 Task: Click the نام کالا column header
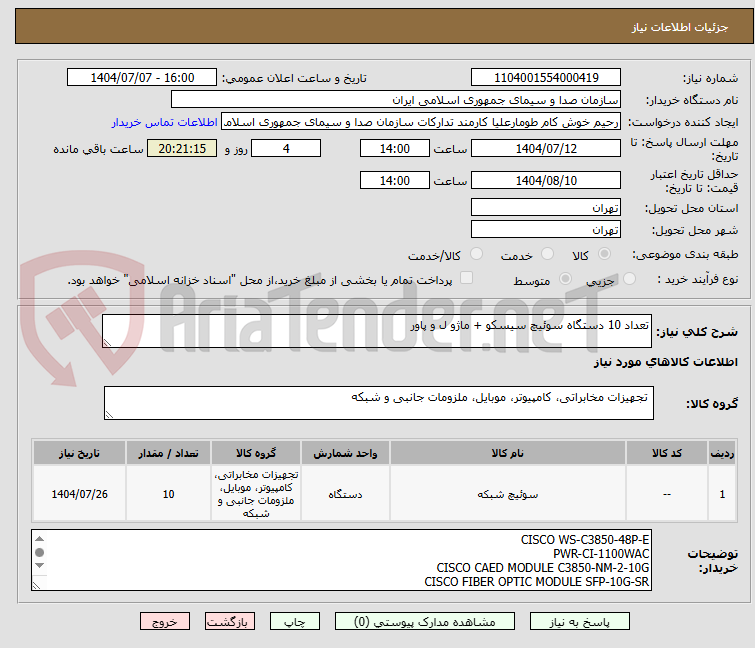pyautogui.click(x=508, y=453)
